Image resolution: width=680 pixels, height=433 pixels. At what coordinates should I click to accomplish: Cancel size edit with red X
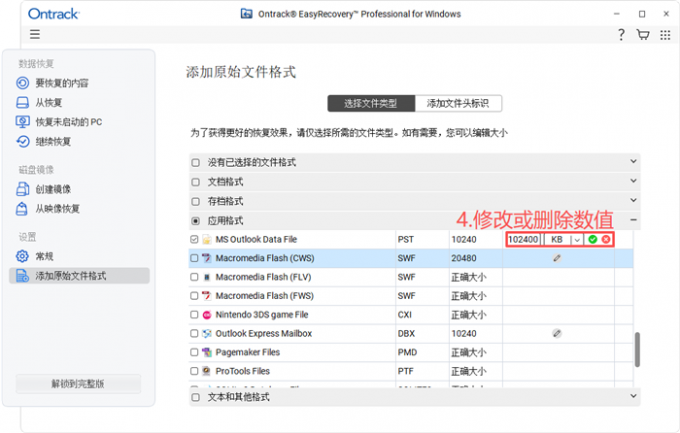(606, 239)
